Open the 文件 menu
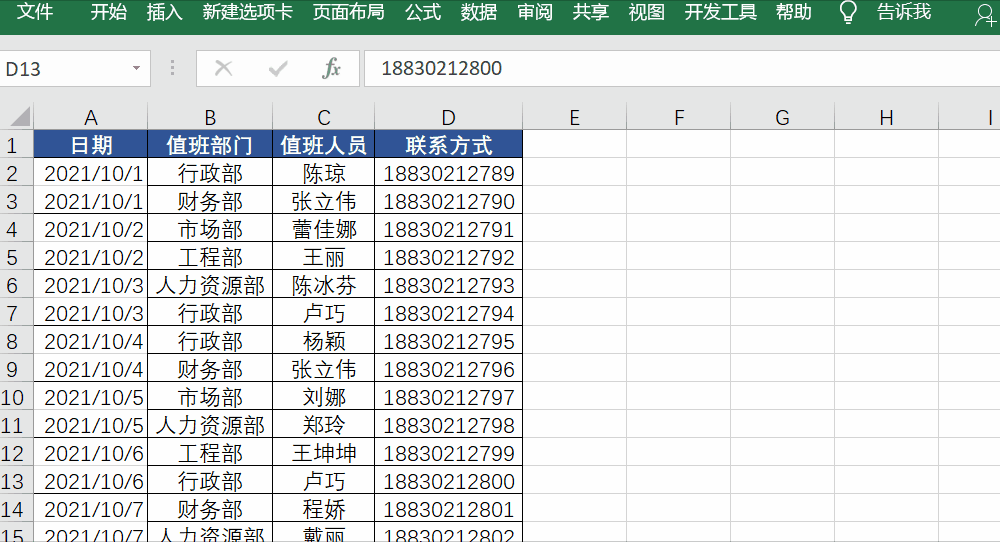 point(34,12)
